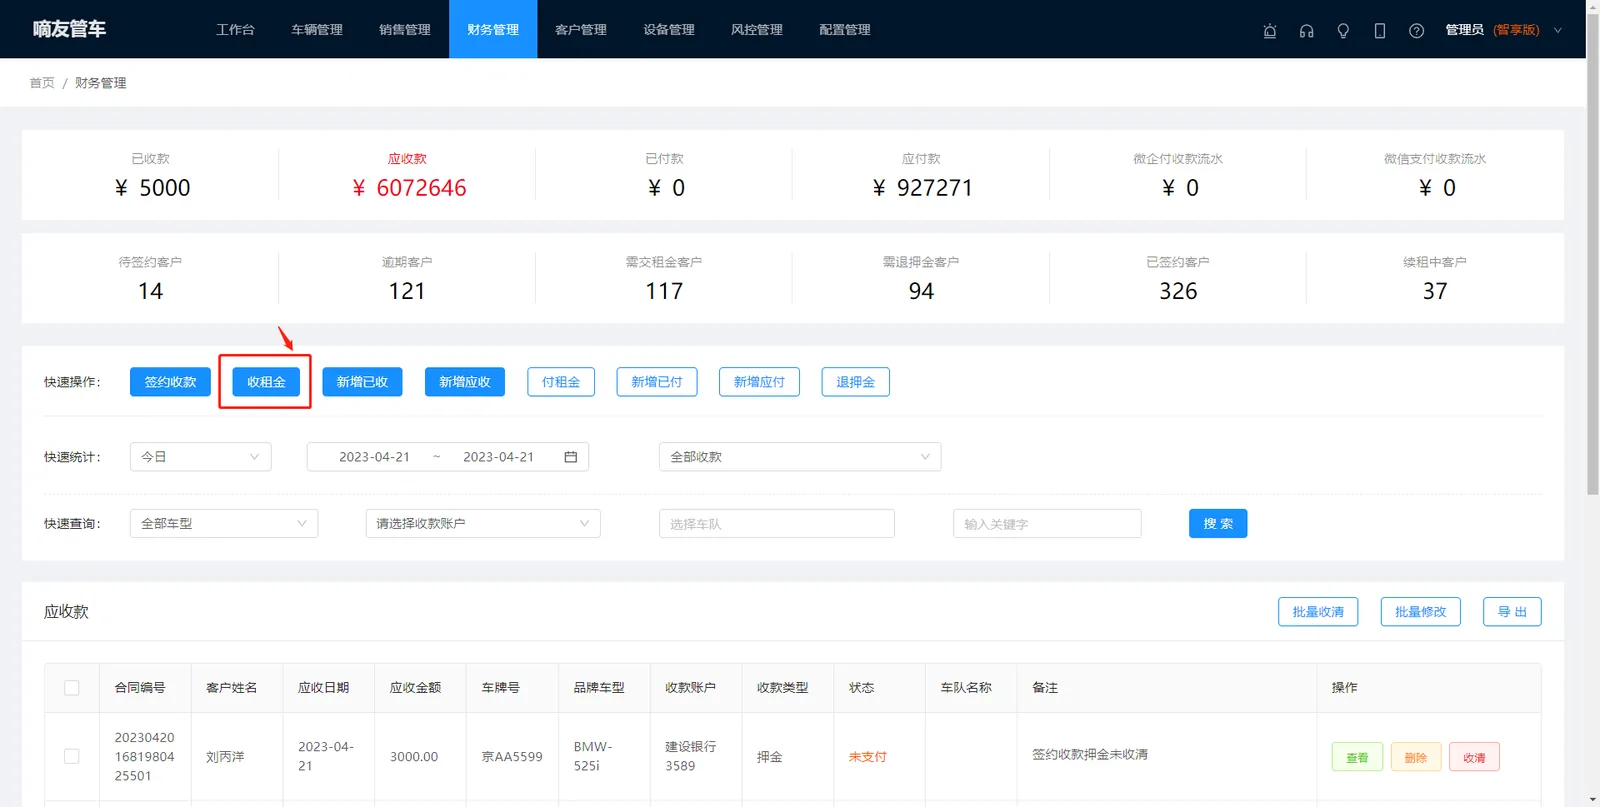Click the 批量收清 button
Screen dimensions: 1600x807
click(1318, 612)
